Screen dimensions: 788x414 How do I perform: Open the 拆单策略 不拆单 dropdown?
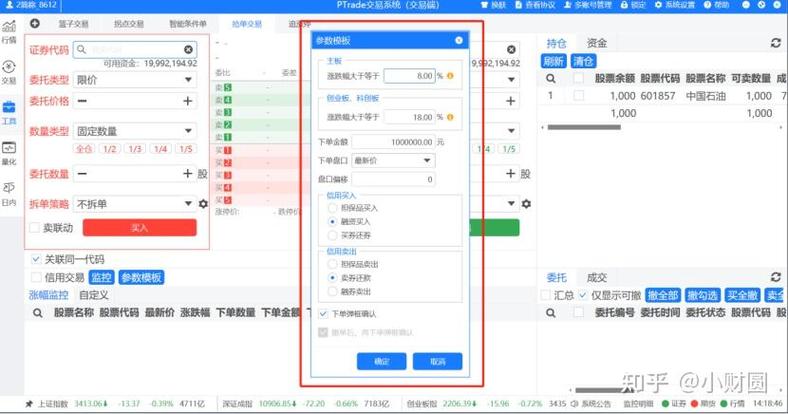click(x=135, y=203)
